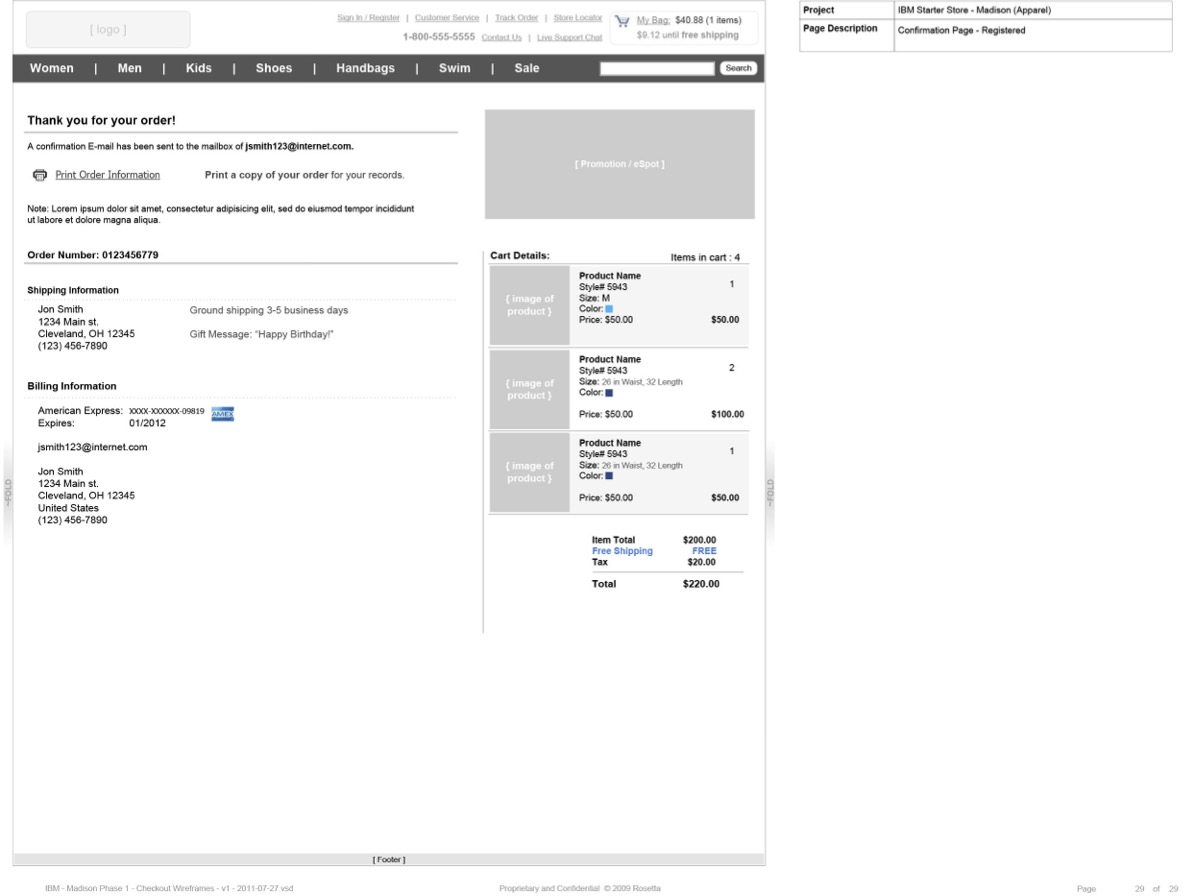Click Ground shipping 3-5 business days text

tap(269, 310)
